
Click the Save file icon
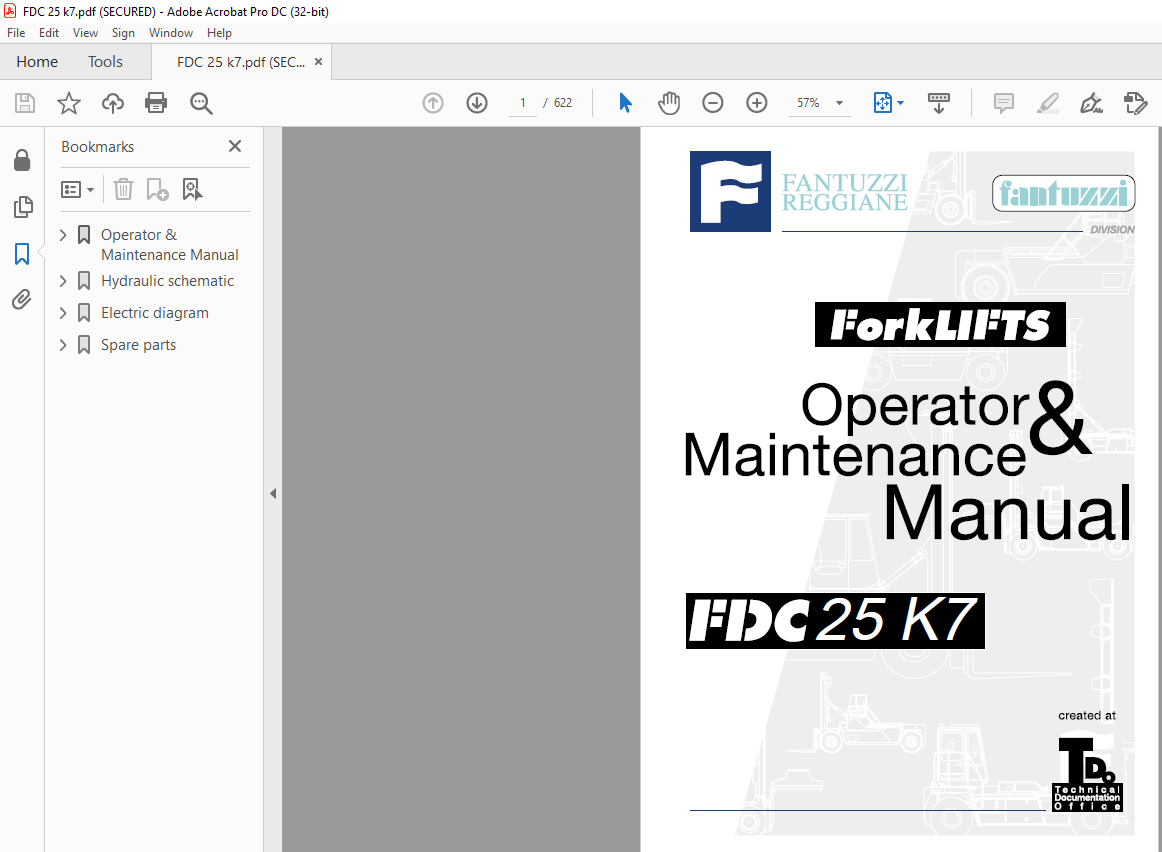pos(25,103)
